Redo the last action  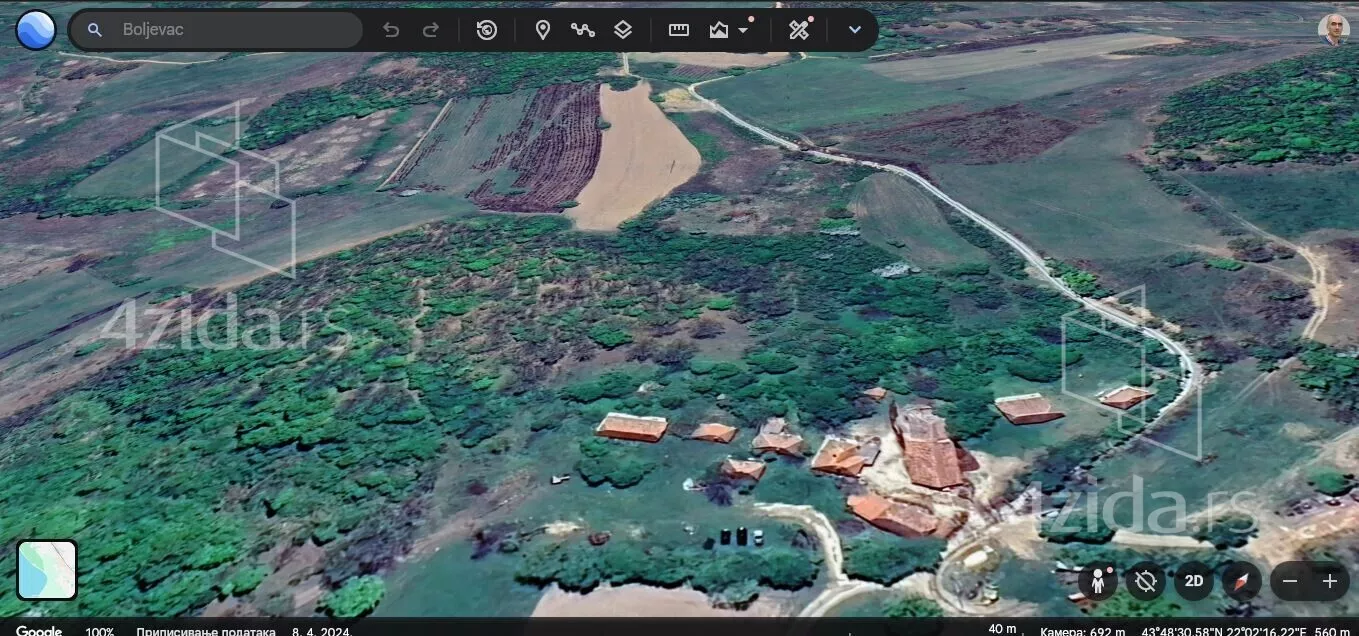[x=431, y=30]
